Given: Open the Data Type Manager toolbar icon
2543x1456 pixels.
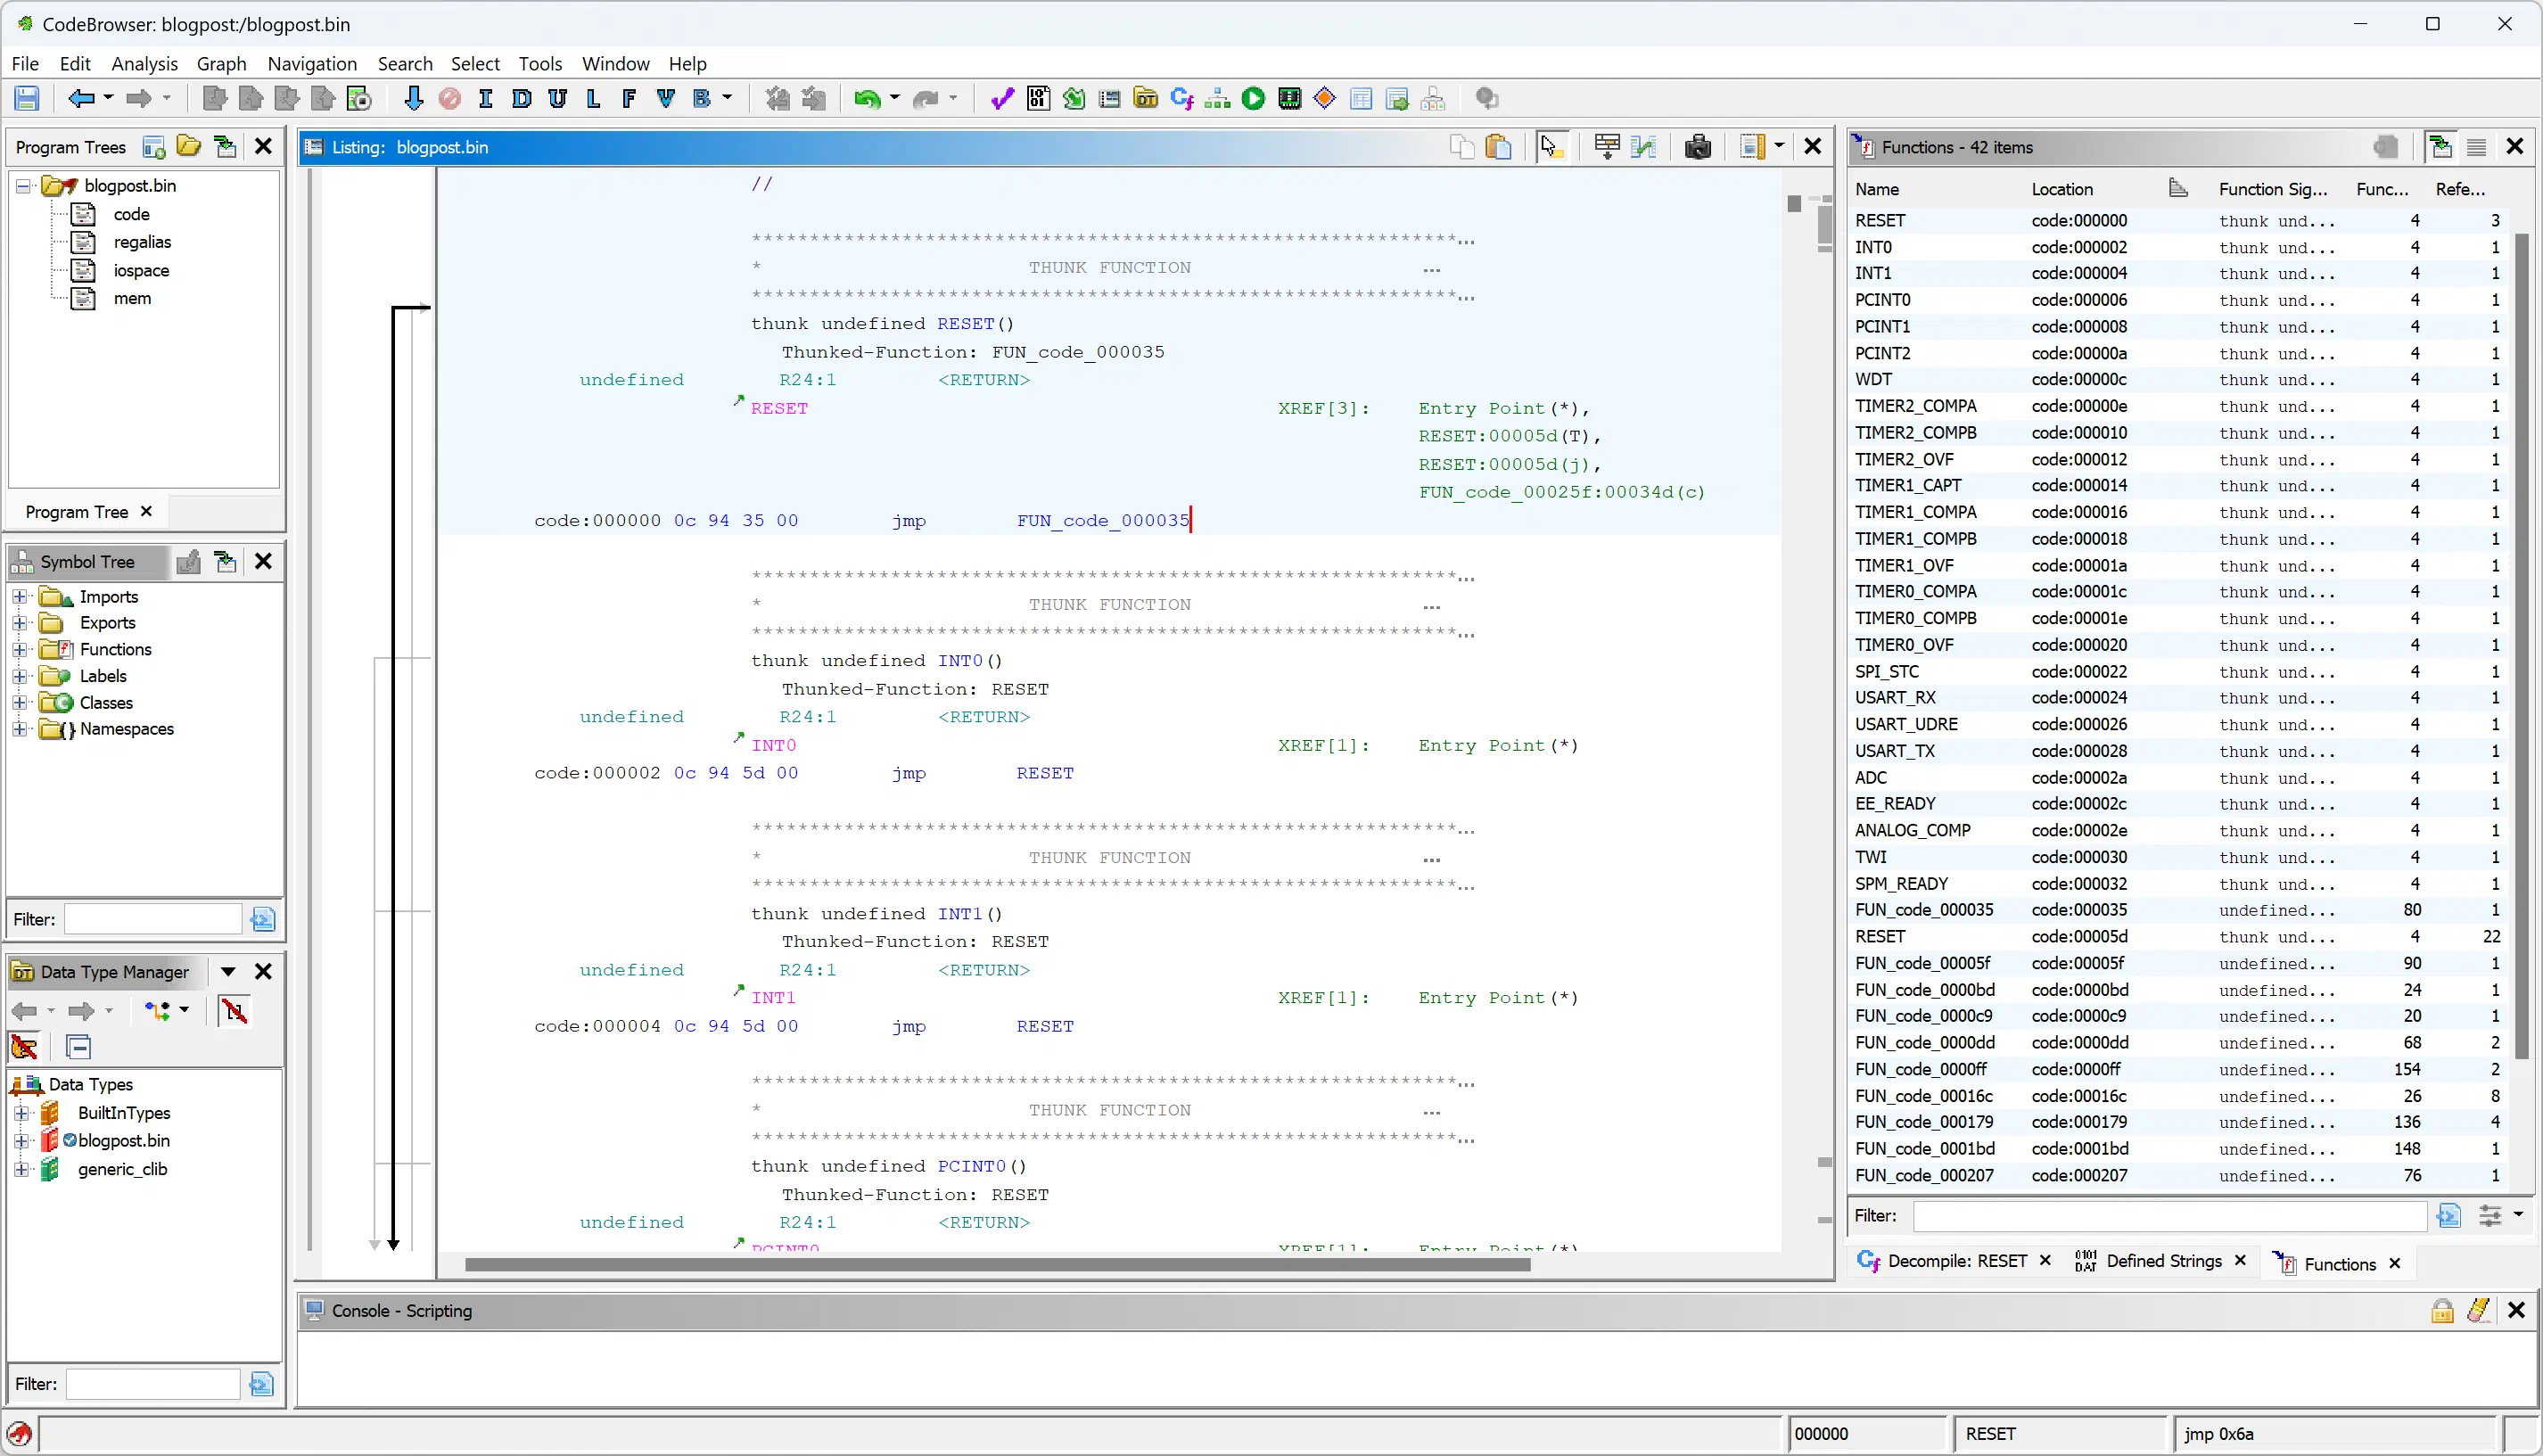Looking at the screenshot, I should pos(1146,98).
